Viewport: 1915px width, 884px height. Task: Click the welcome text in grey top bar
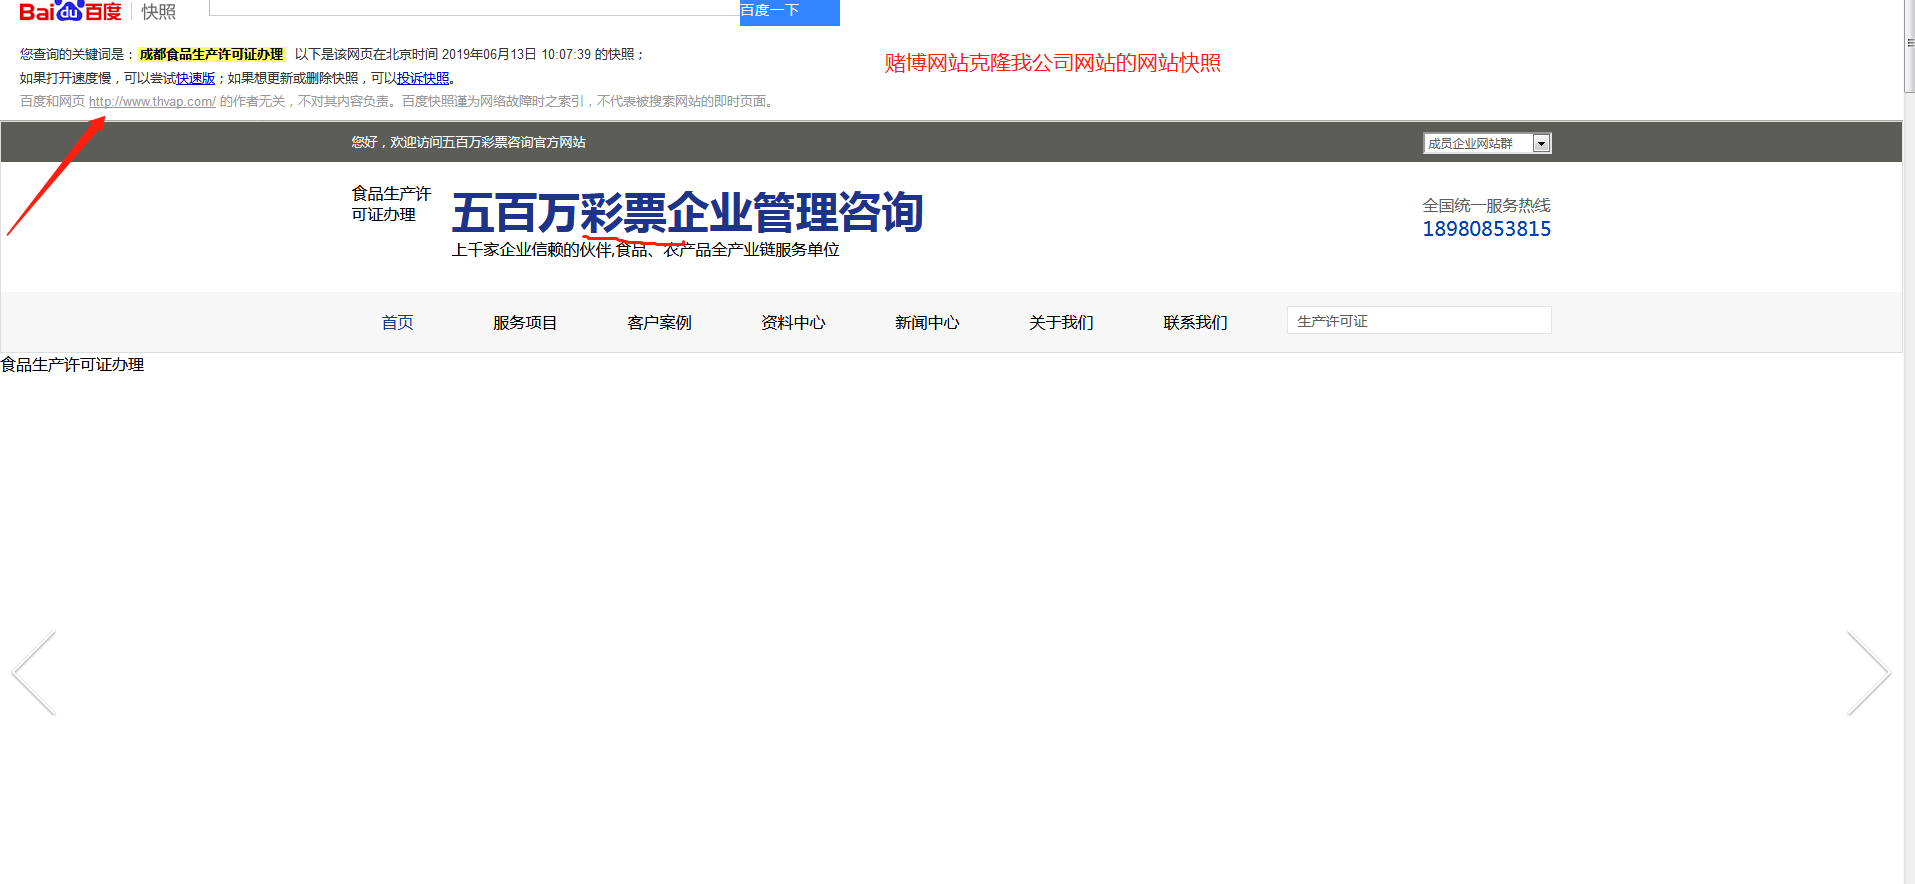468,142
